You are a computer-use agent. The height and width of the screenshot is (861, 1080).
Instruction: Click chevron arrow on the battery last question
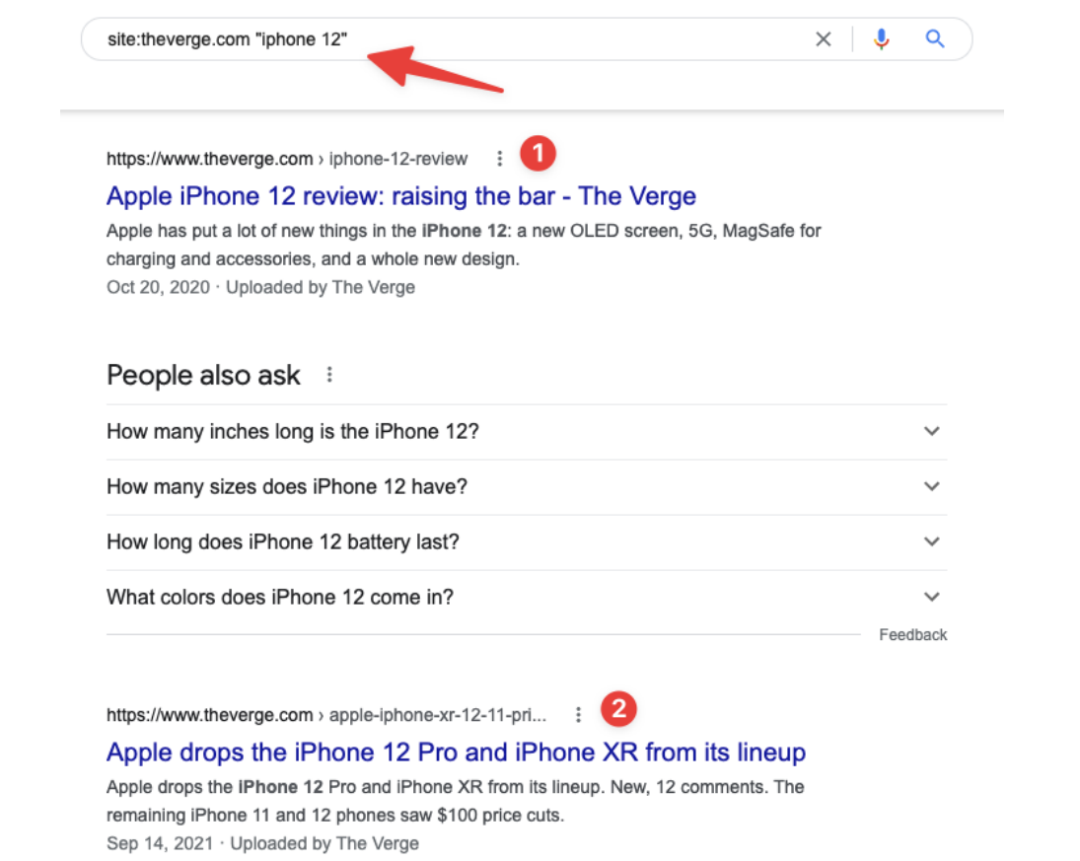[x=931, y=542]
